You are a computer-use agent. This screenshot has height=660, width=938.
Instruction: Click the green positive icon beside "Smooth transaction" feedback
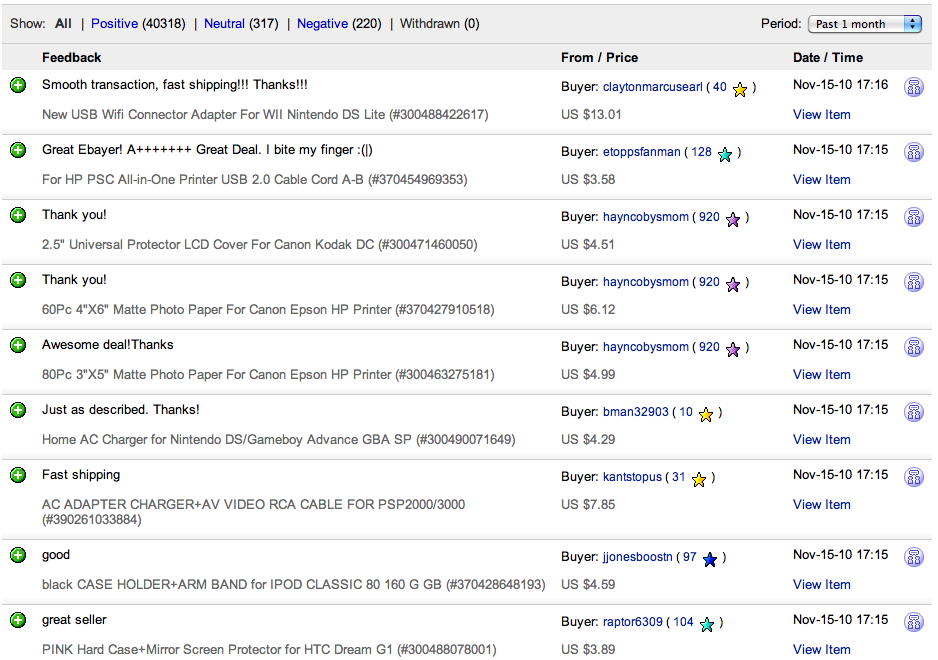tap(18, 86)
